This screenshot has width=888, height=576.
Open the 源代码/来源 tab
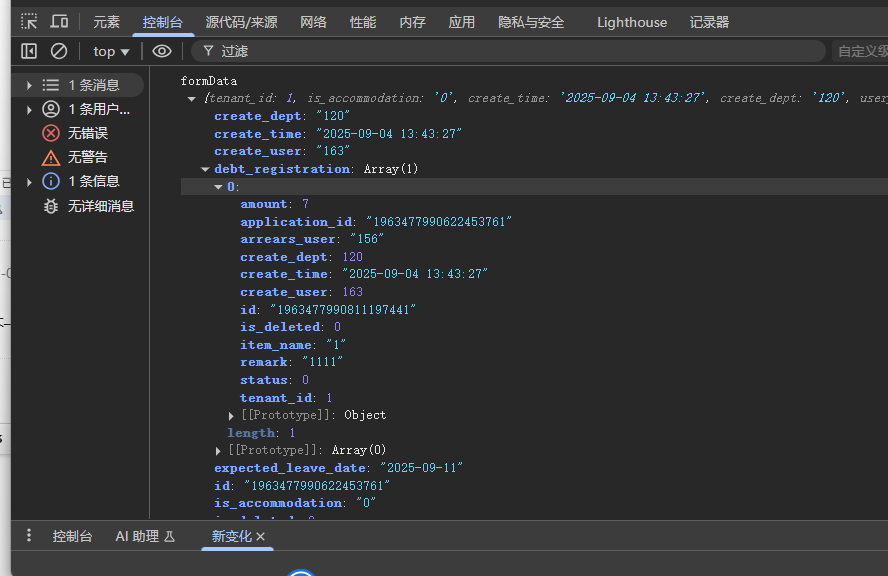pos(241,22)
